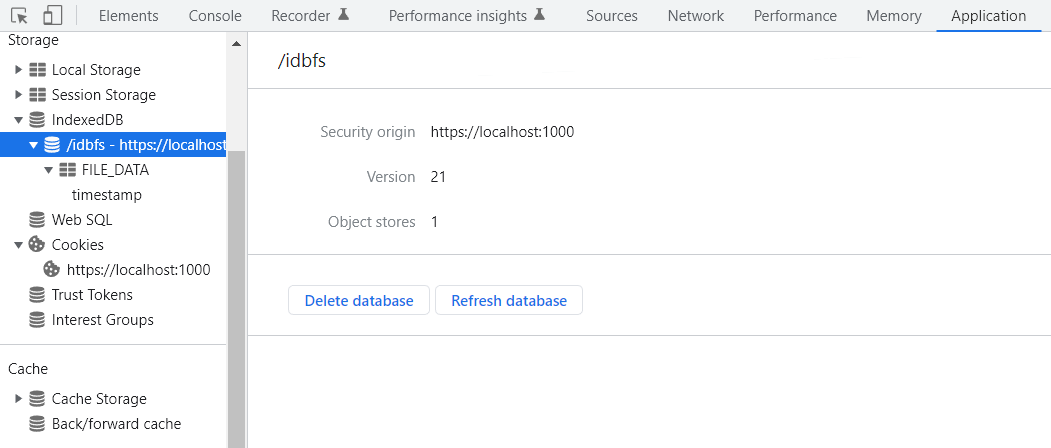Viewport: 1051px width, 448px height.
Task: Click the Local Storage table icon
Action: click(x=37, y=70)
